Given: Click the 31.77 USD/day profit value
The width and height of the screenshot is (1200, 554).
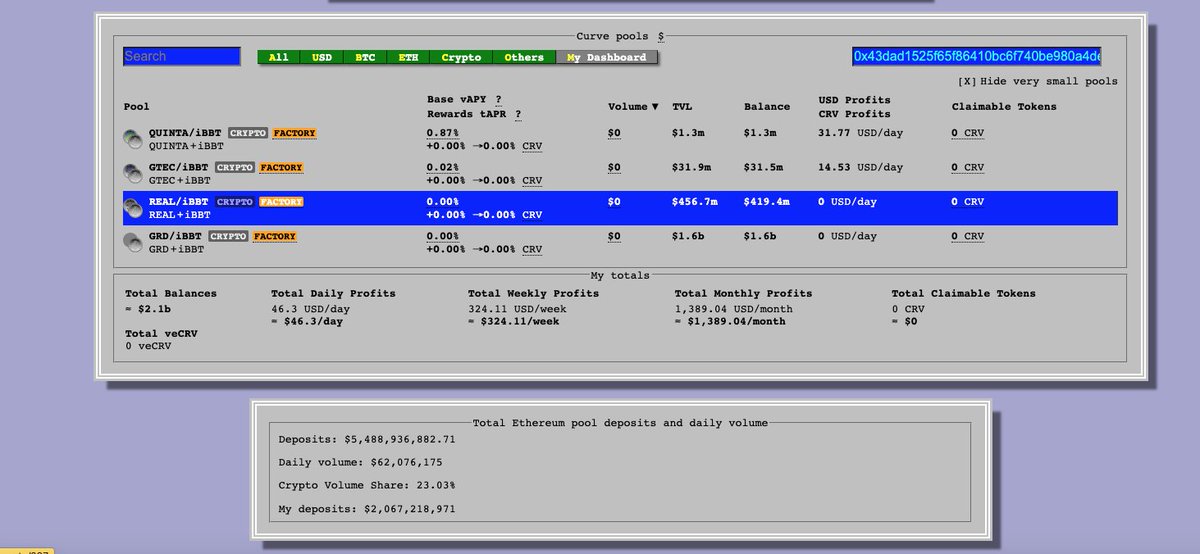Looking at the screenshot, I should point(860,133).
